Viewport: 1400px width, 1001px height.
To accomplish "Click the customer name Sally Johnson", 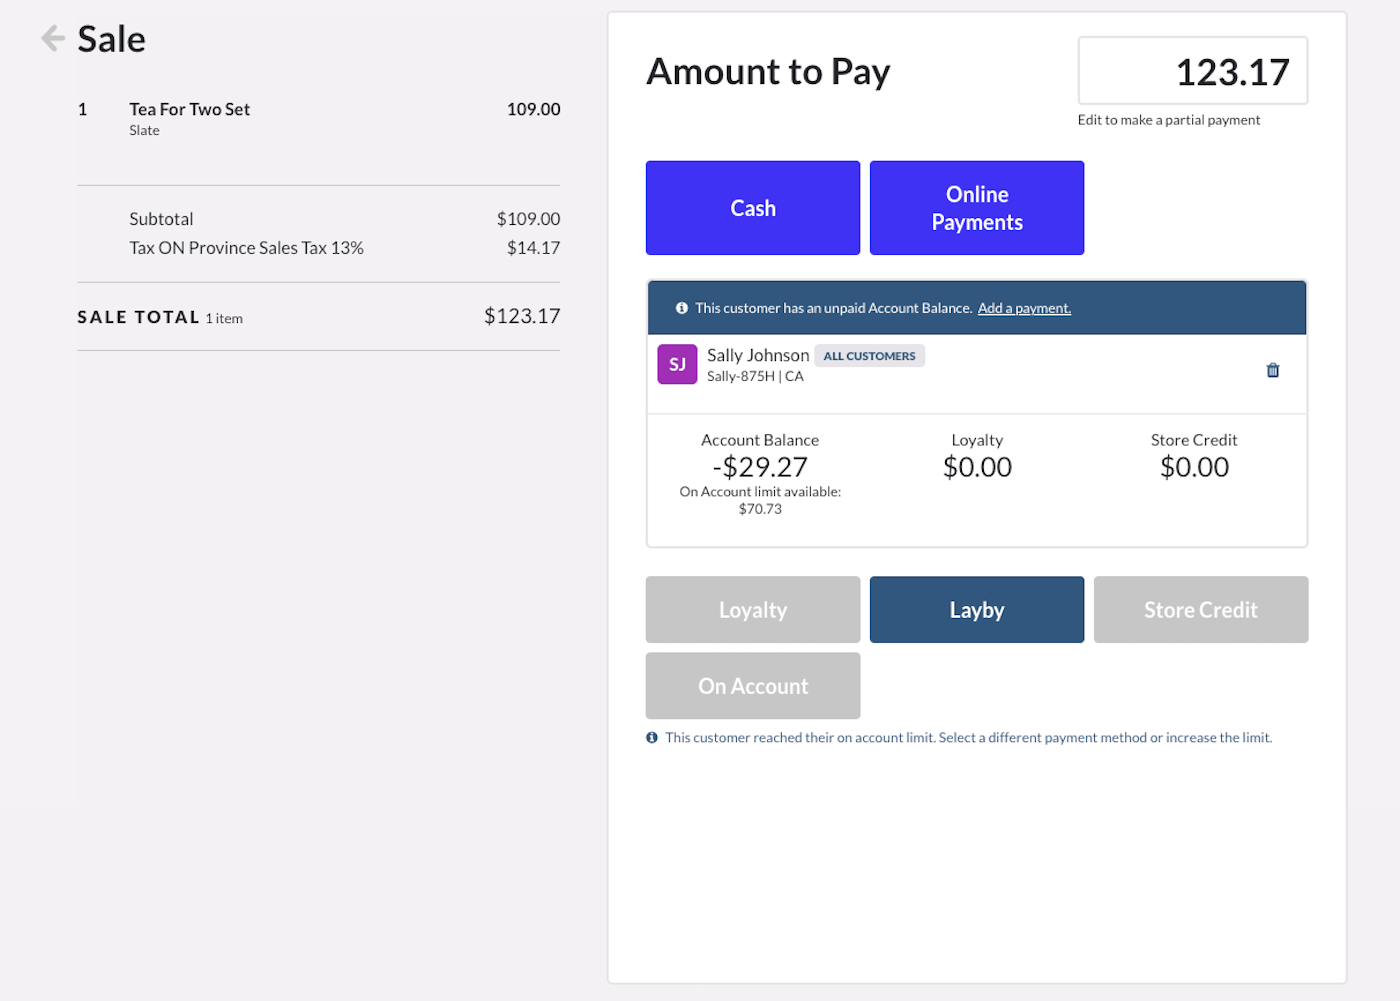I will tap(758, 355).
